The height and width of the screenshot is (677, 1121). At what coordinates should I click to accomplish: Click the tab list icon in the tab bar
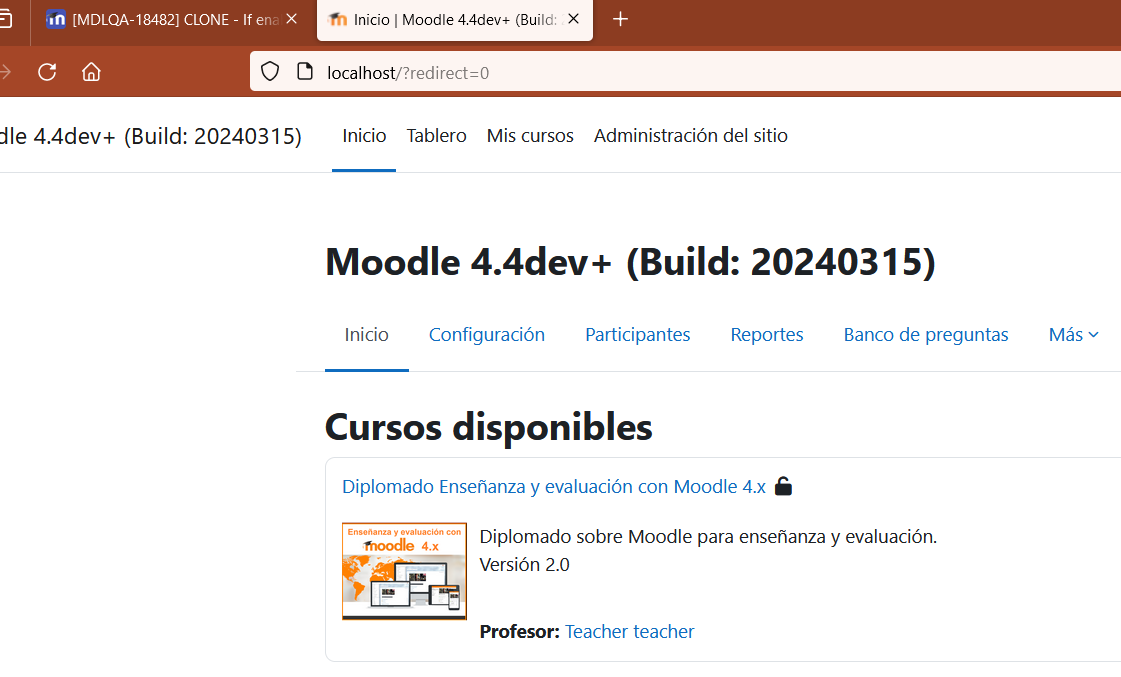[x=5, y=19]
